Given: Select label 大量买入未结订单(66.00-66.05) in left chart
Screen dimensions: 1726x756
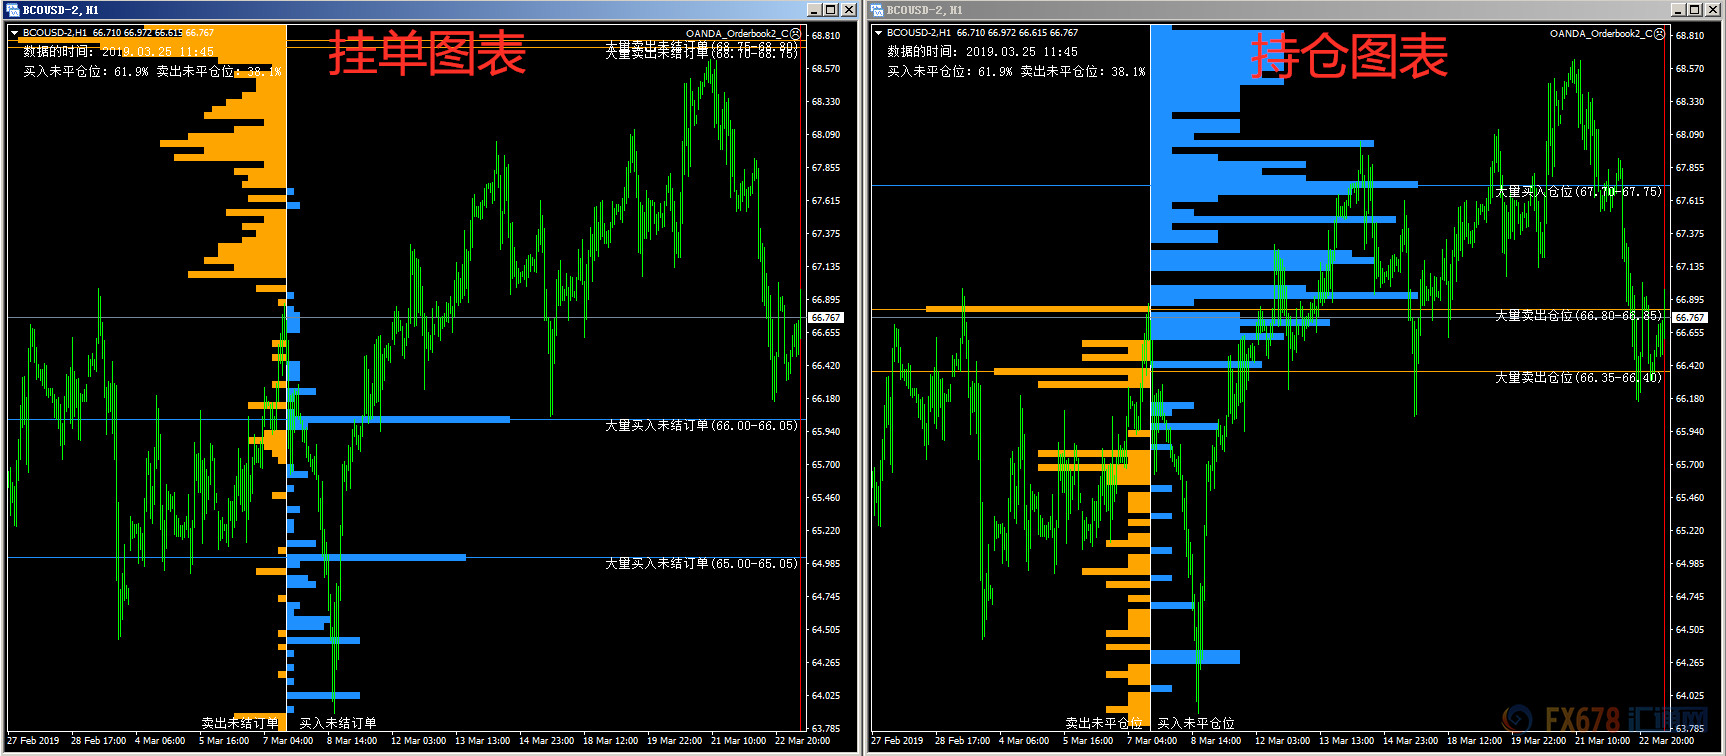Looking at the screenshot, I should [x=701, y=426].
